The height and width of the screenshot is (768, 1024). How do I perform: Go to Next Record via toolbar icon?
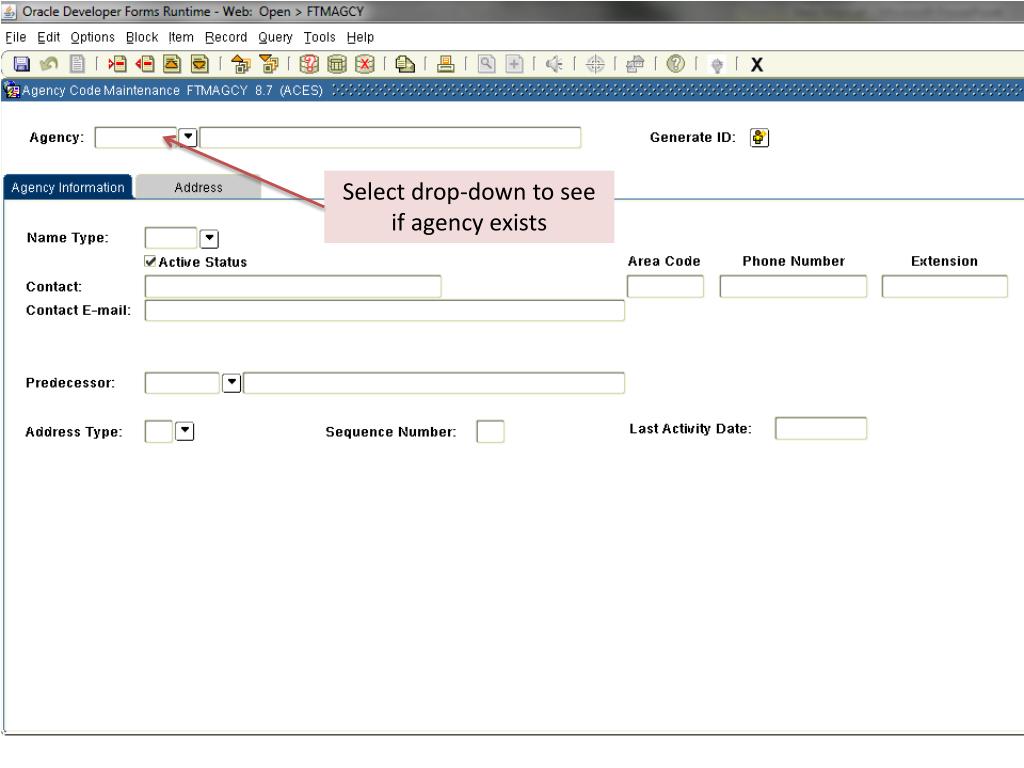click(200, 64)
